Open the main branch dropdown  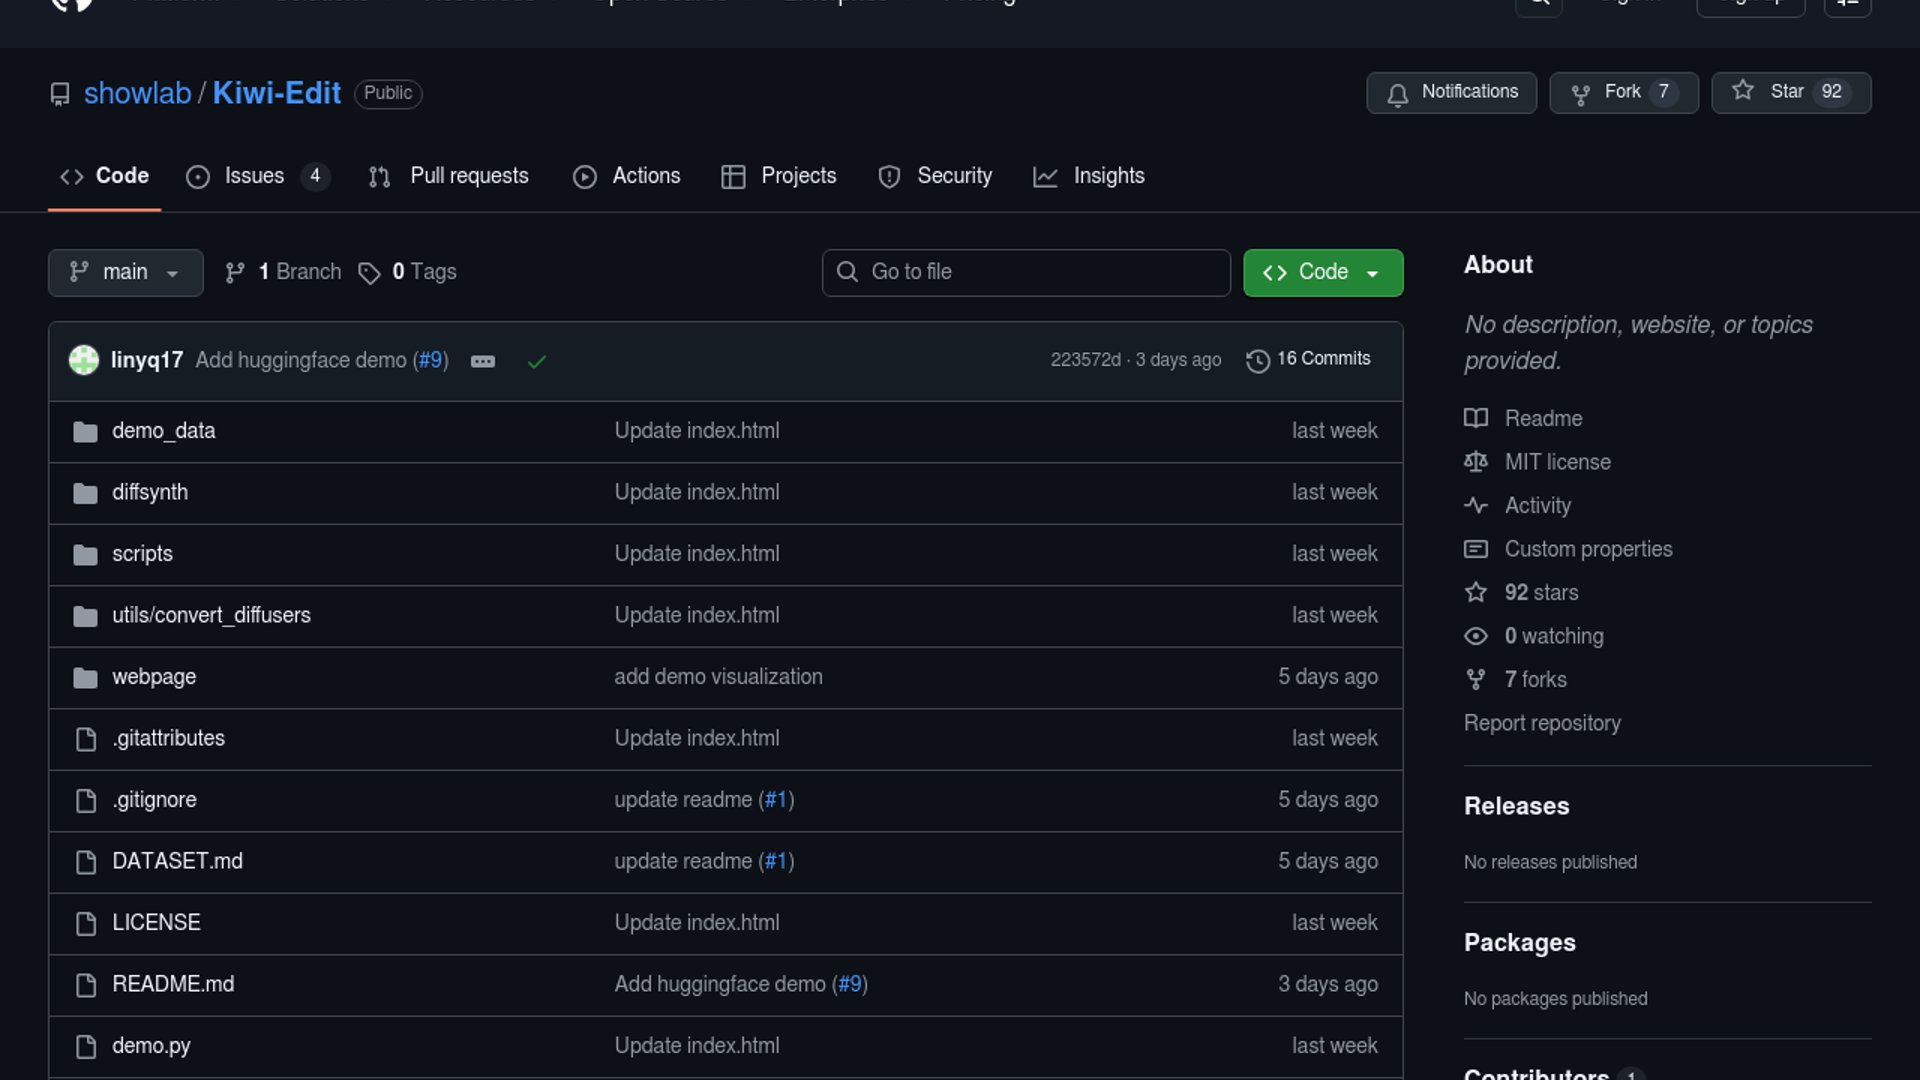click(125, 272)
